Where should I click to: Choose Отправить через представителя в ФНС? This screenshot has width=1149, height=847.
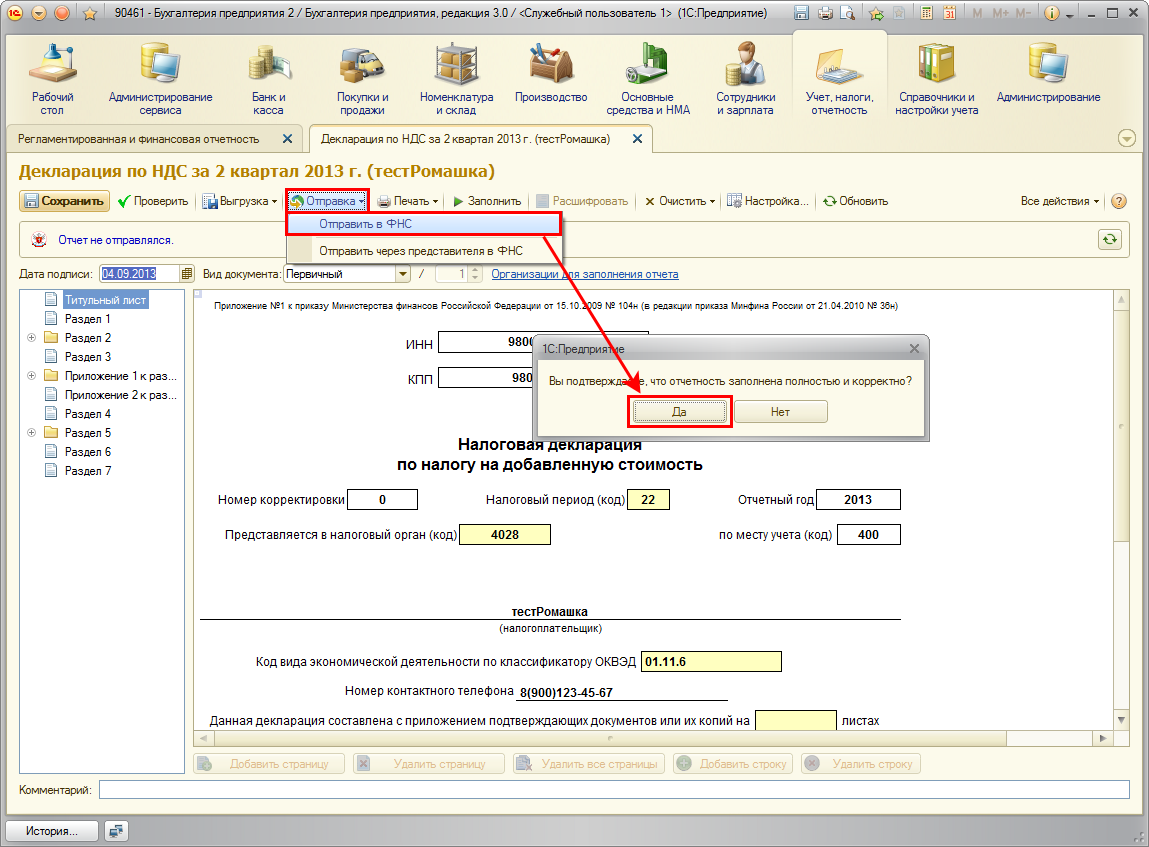(x=424, y=251)
